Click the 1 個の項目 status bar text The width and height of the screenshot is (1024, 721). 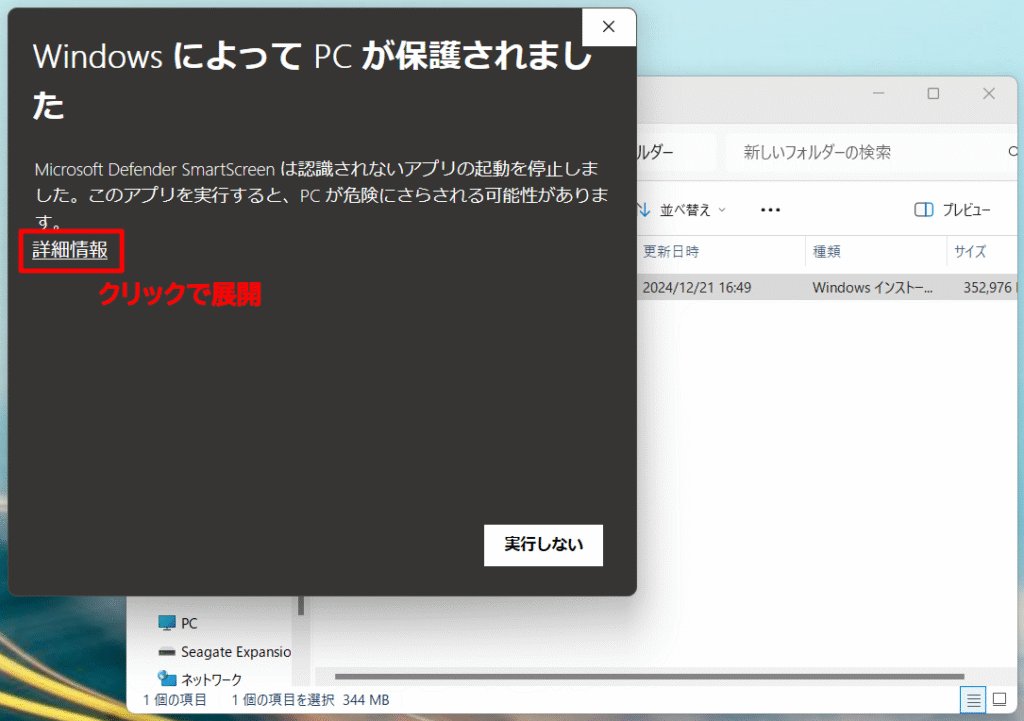pos(174,700)
